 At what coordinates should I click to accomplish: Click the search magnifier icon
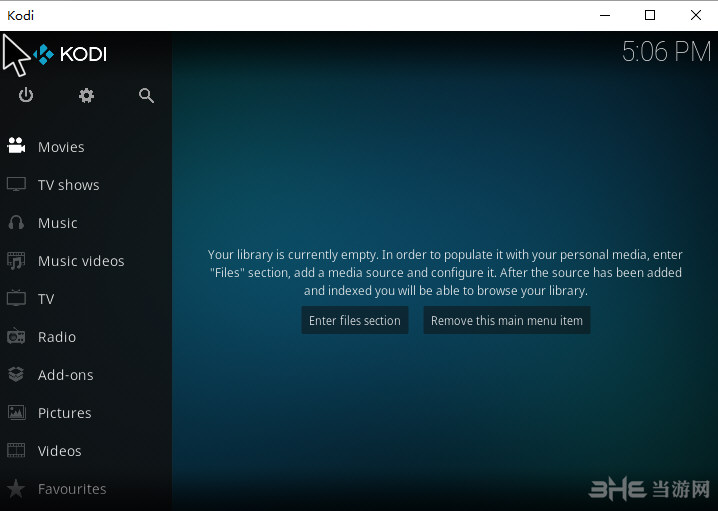[146, 95]
